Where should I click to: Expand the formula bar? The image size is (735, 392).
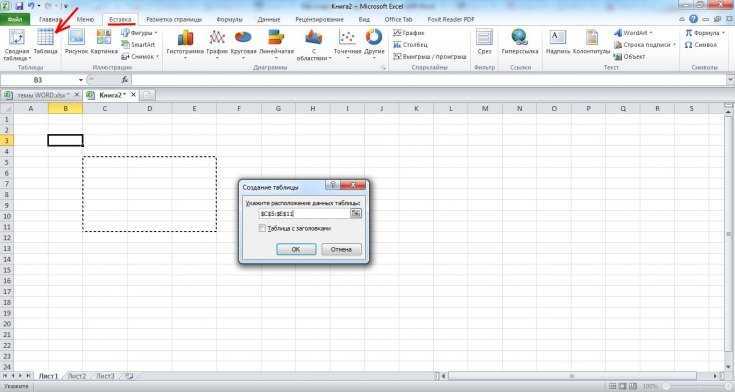pyautogui.click(x=730, y=80)
